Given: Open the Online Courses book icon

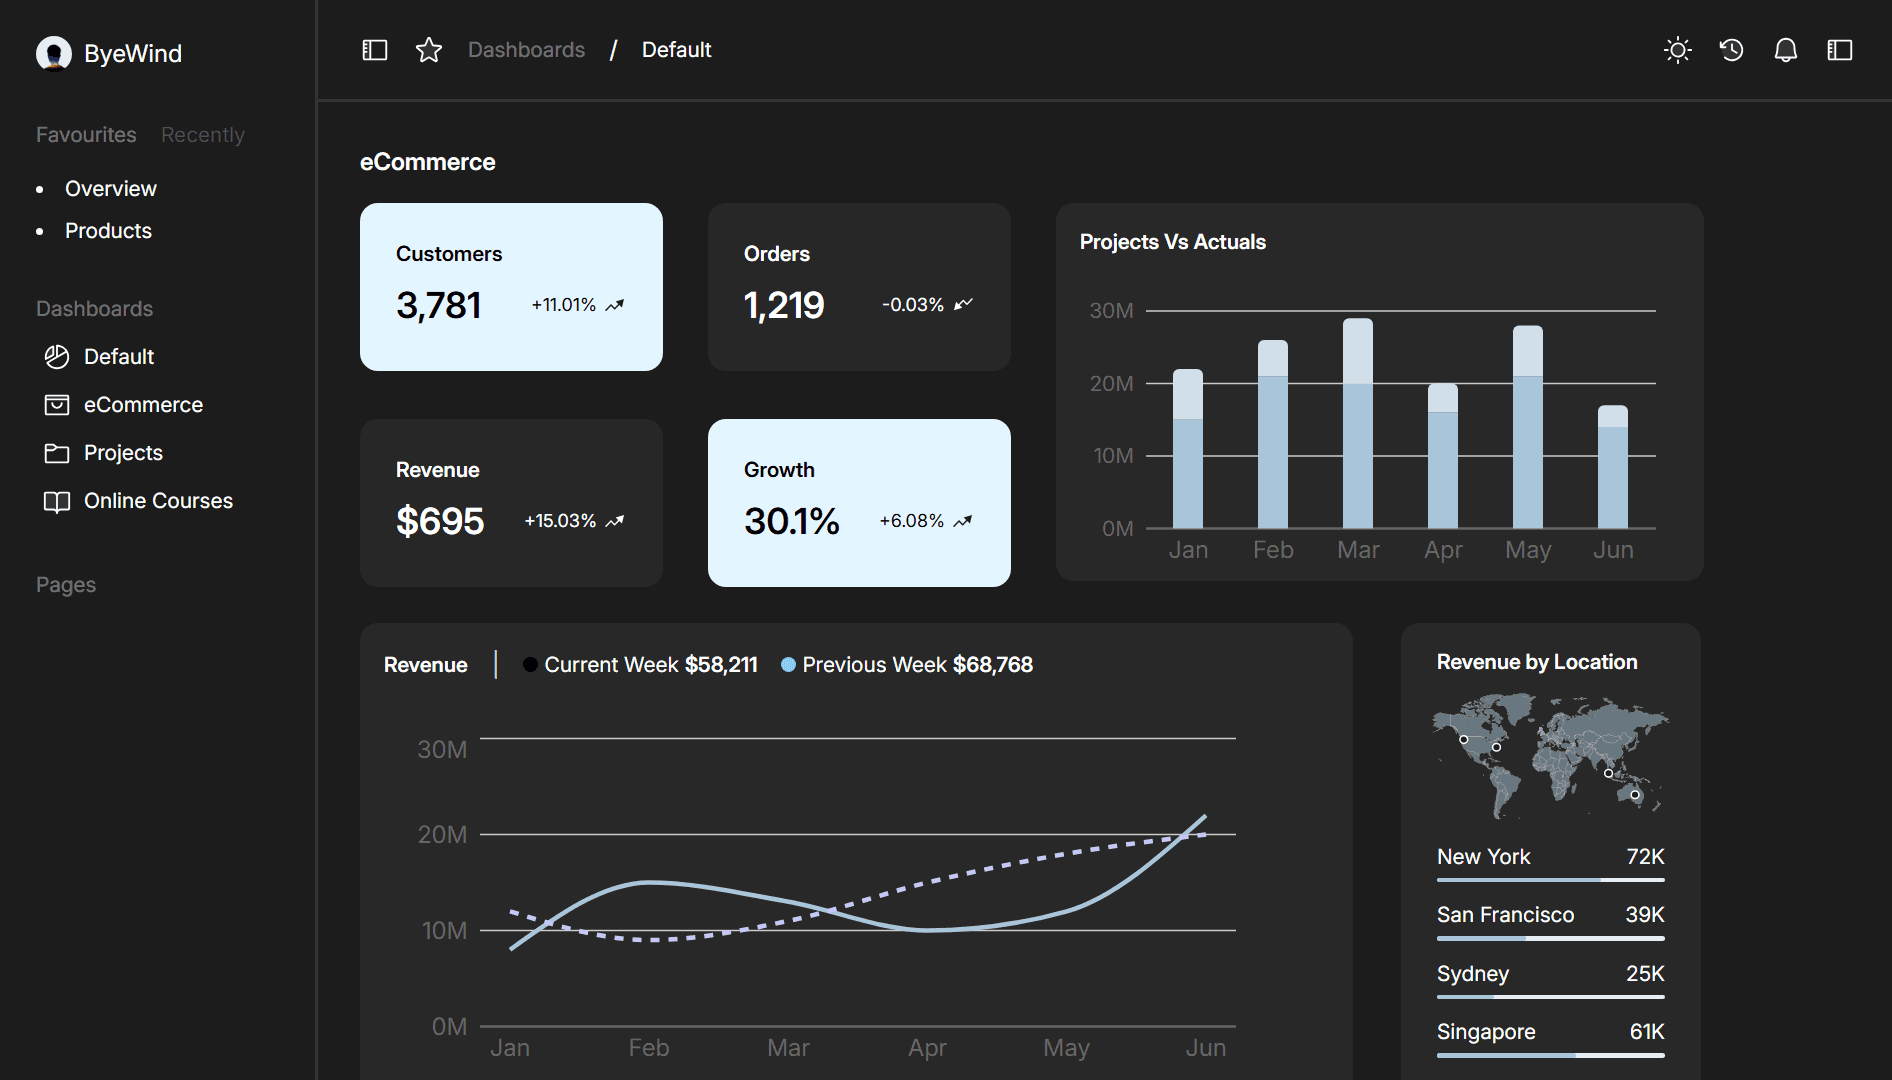Looking at the screenshot, I should click(56, 500).
